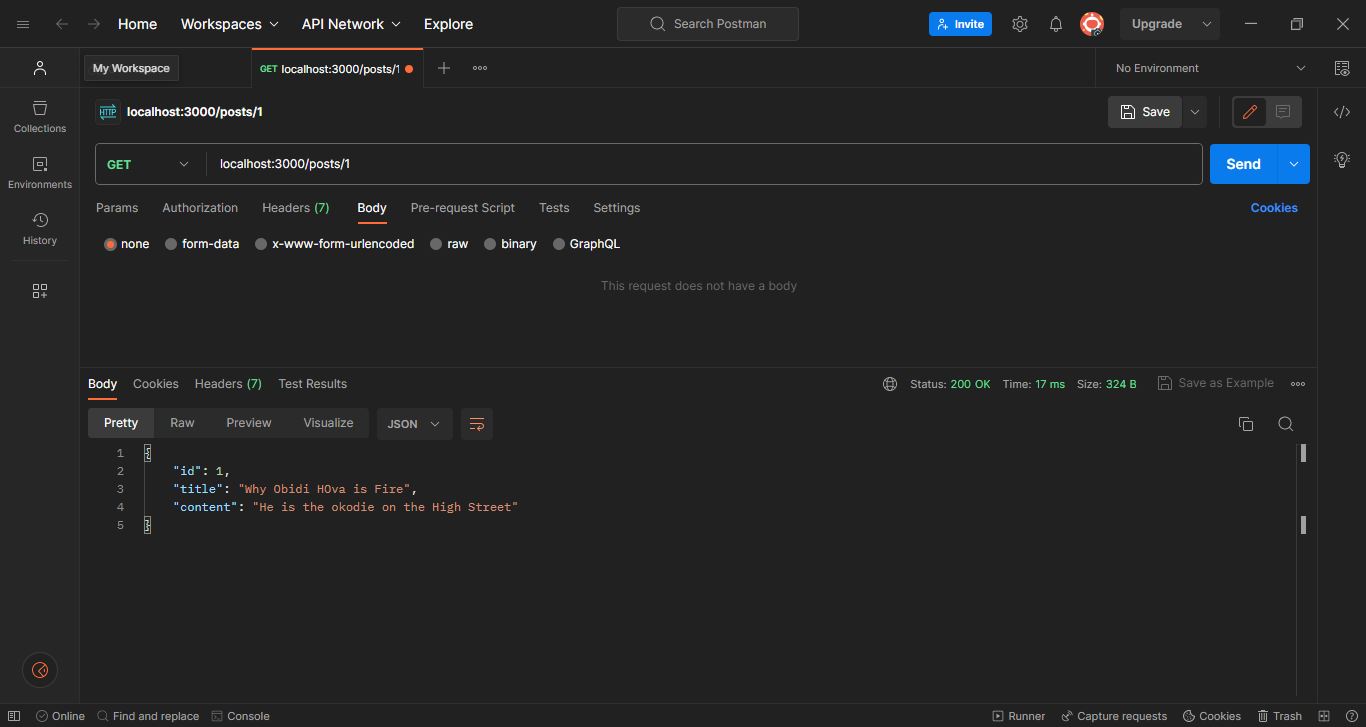Switch to the Pre-request Script tab

(x=462, y=208)
